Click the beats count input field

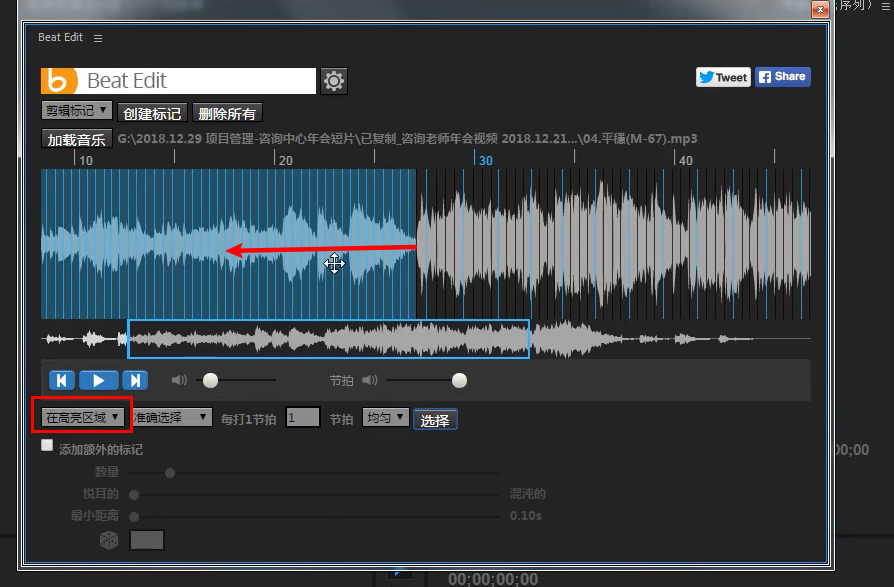[x=303, y=418]
